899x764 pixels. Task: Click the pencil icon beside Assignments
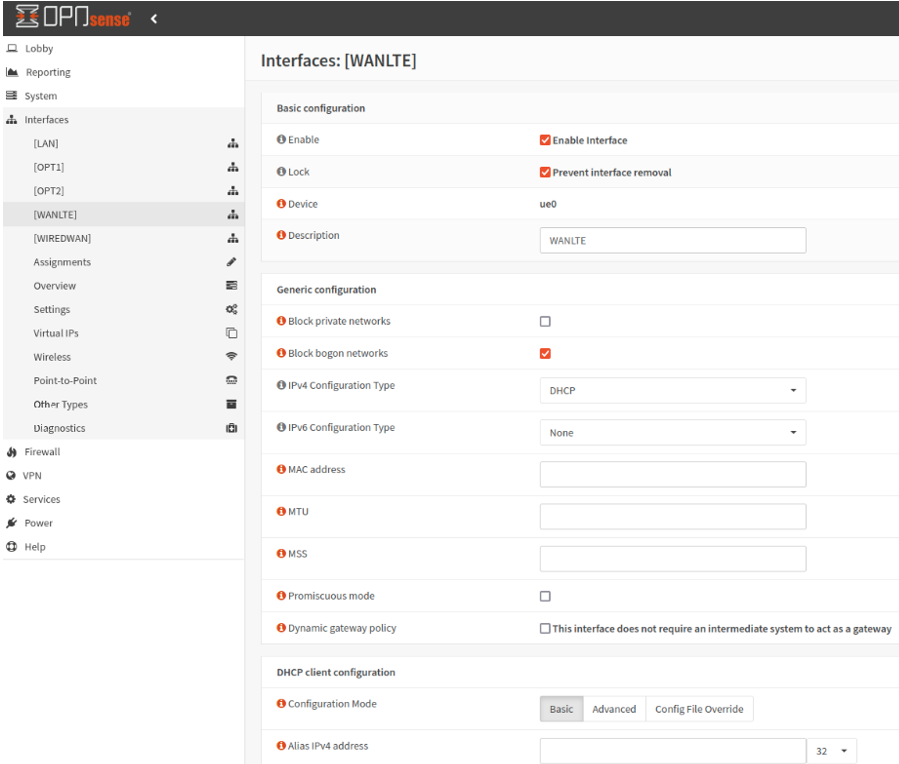point(232,262)
